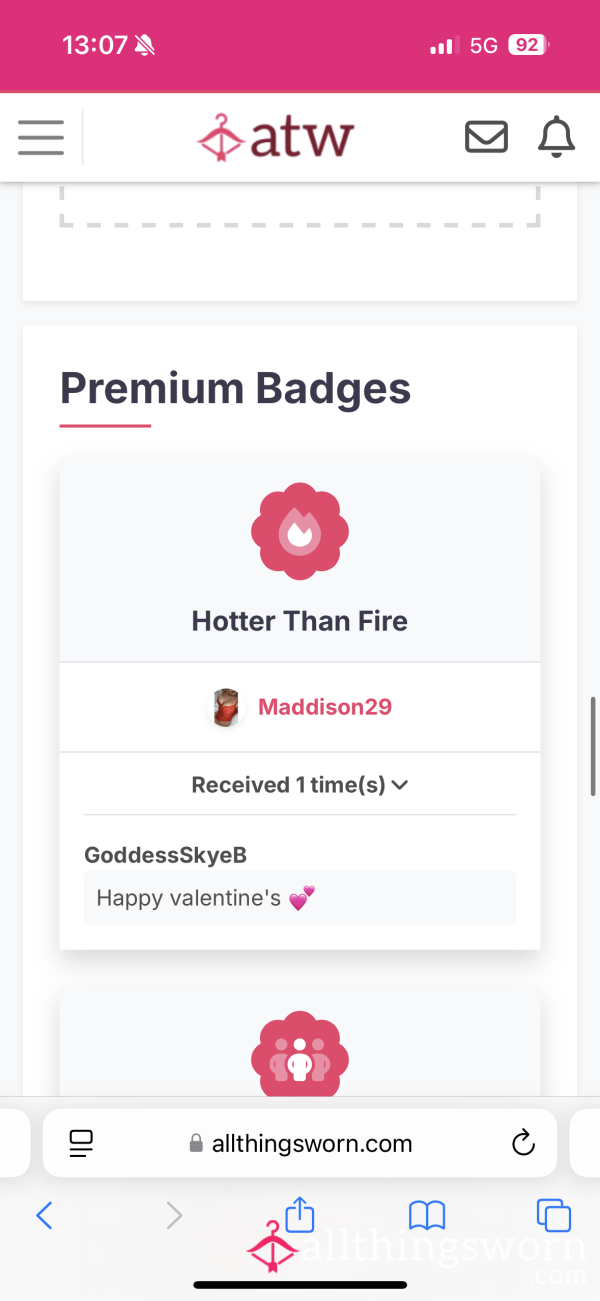Open messages via the envelope icon
600x1301 pixels.
tap(487, 137)
